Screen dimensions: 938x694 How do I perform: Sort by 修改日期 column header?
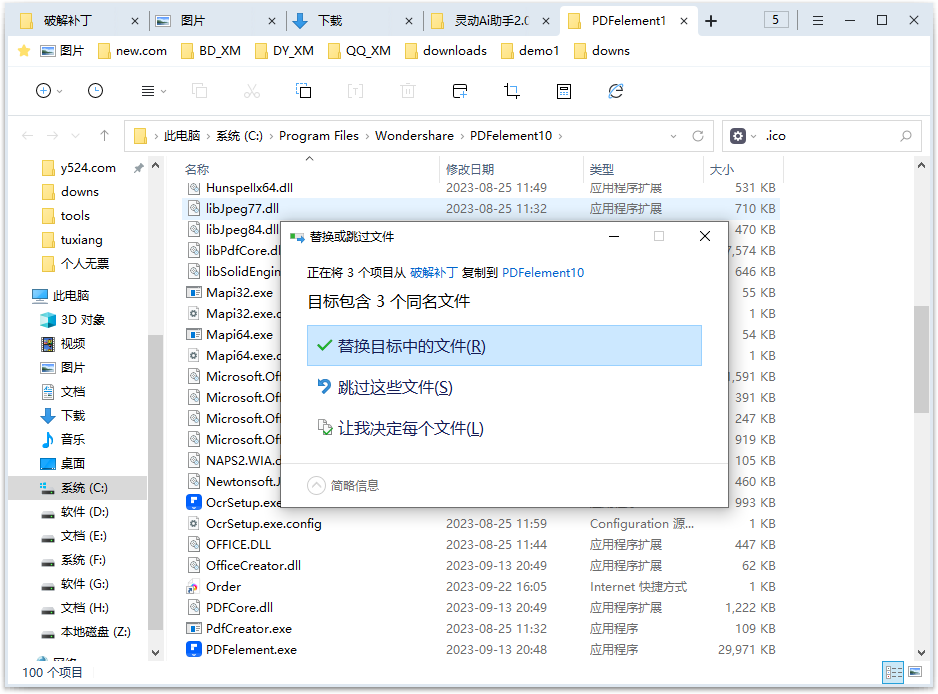pyautogui.click(x=470, y=169)
